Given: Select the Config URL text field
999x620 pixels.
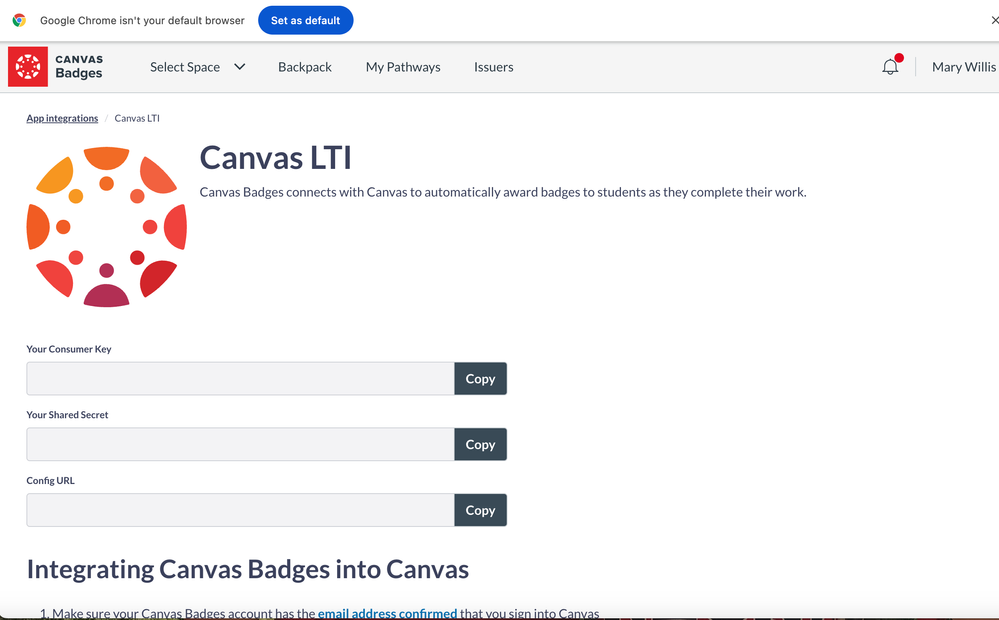Looking at the screenshot, I should (x=240, y=510).
